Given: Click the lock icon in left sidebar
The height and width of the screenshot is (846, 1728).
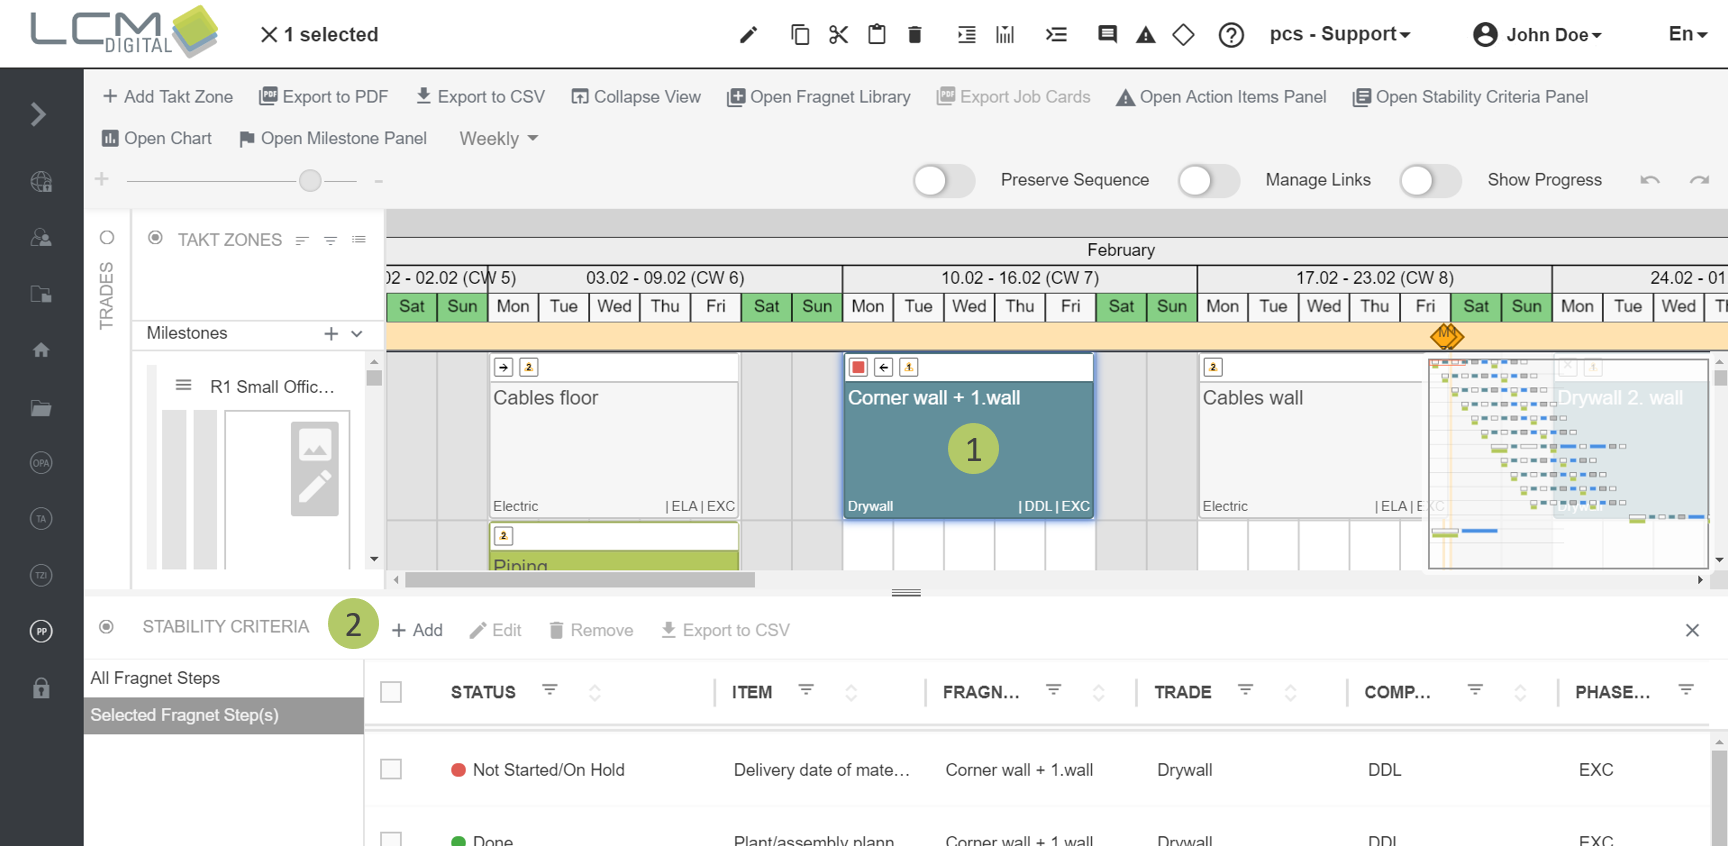Looking at the screenshot, I should point(41,688).
